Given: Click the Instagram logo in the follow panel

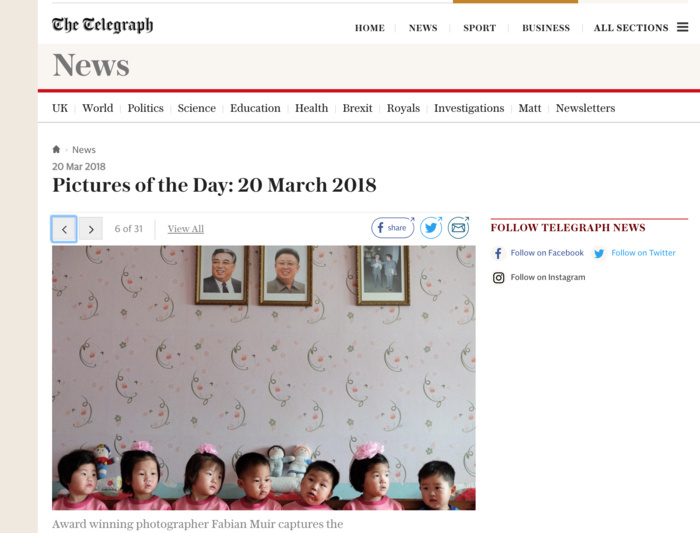Looking at the screenshot, I should [498, 278].
